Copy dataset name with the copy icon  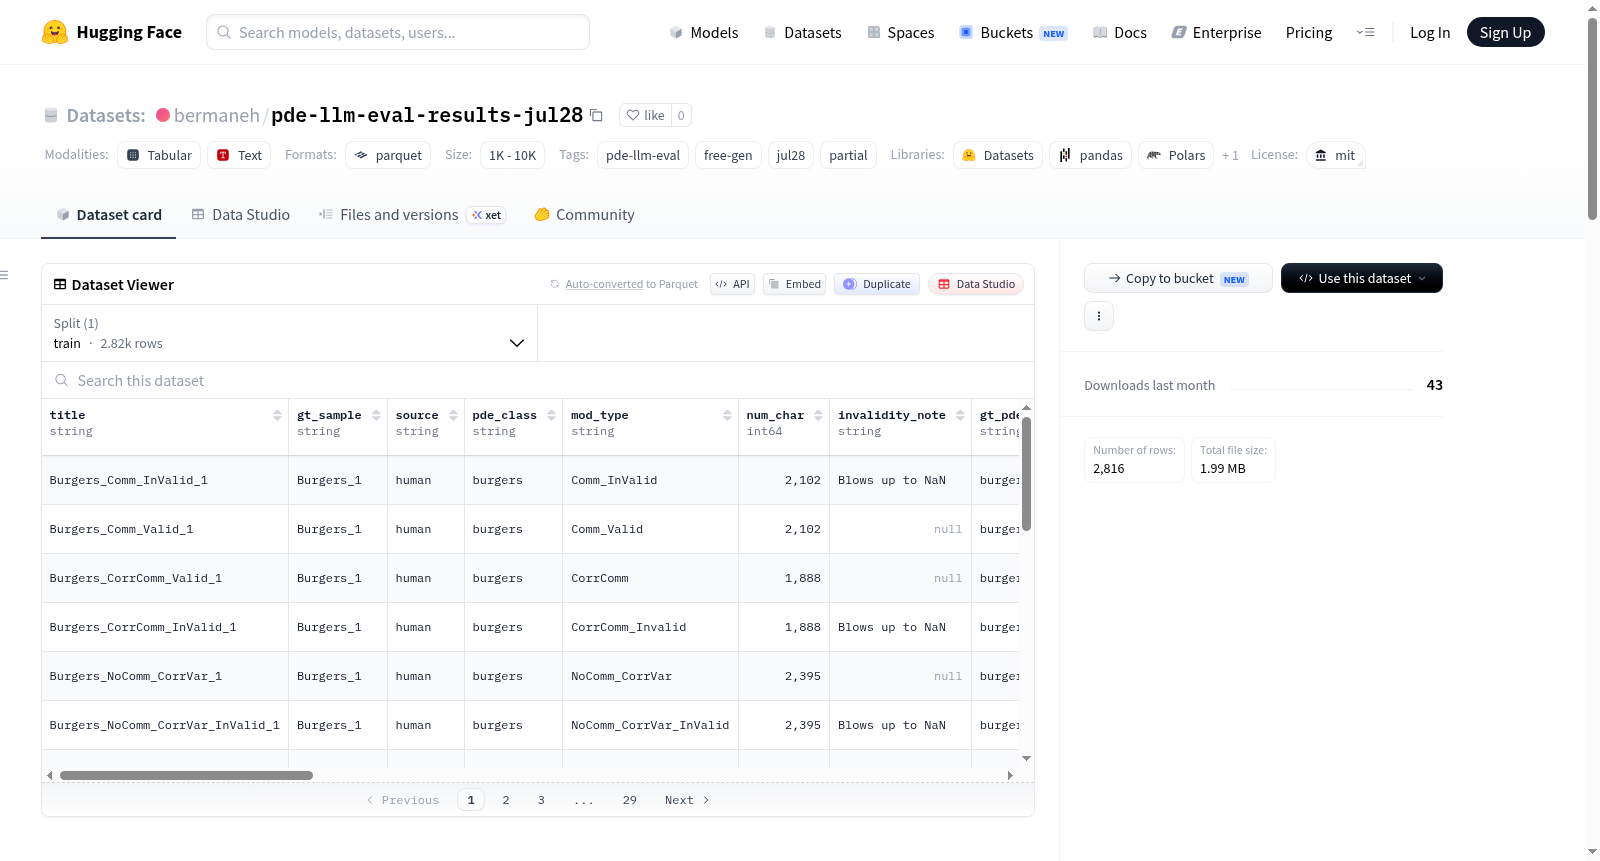click(596, 115)
